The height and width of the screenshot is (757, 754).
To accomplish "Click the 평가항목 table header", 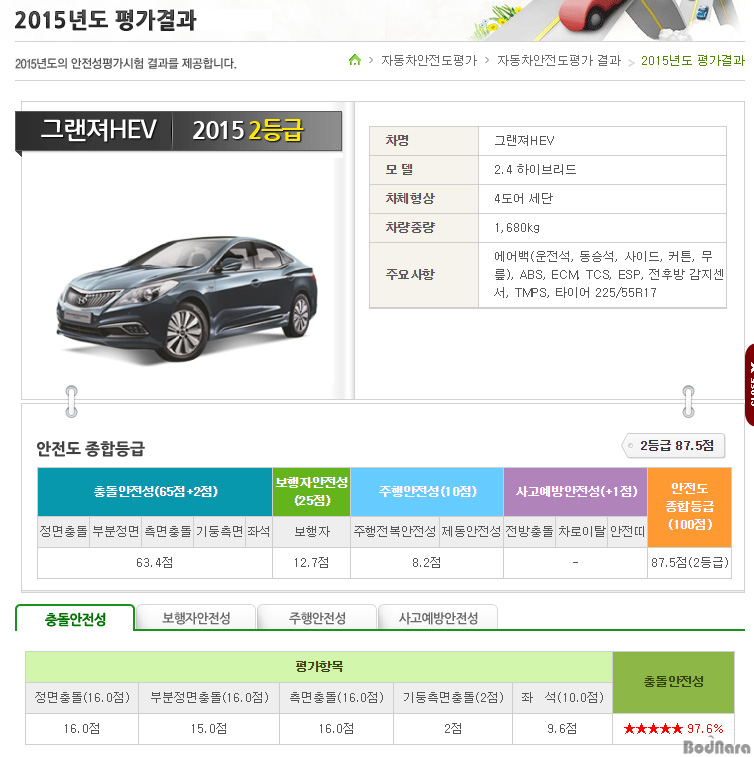I will 319,667.
